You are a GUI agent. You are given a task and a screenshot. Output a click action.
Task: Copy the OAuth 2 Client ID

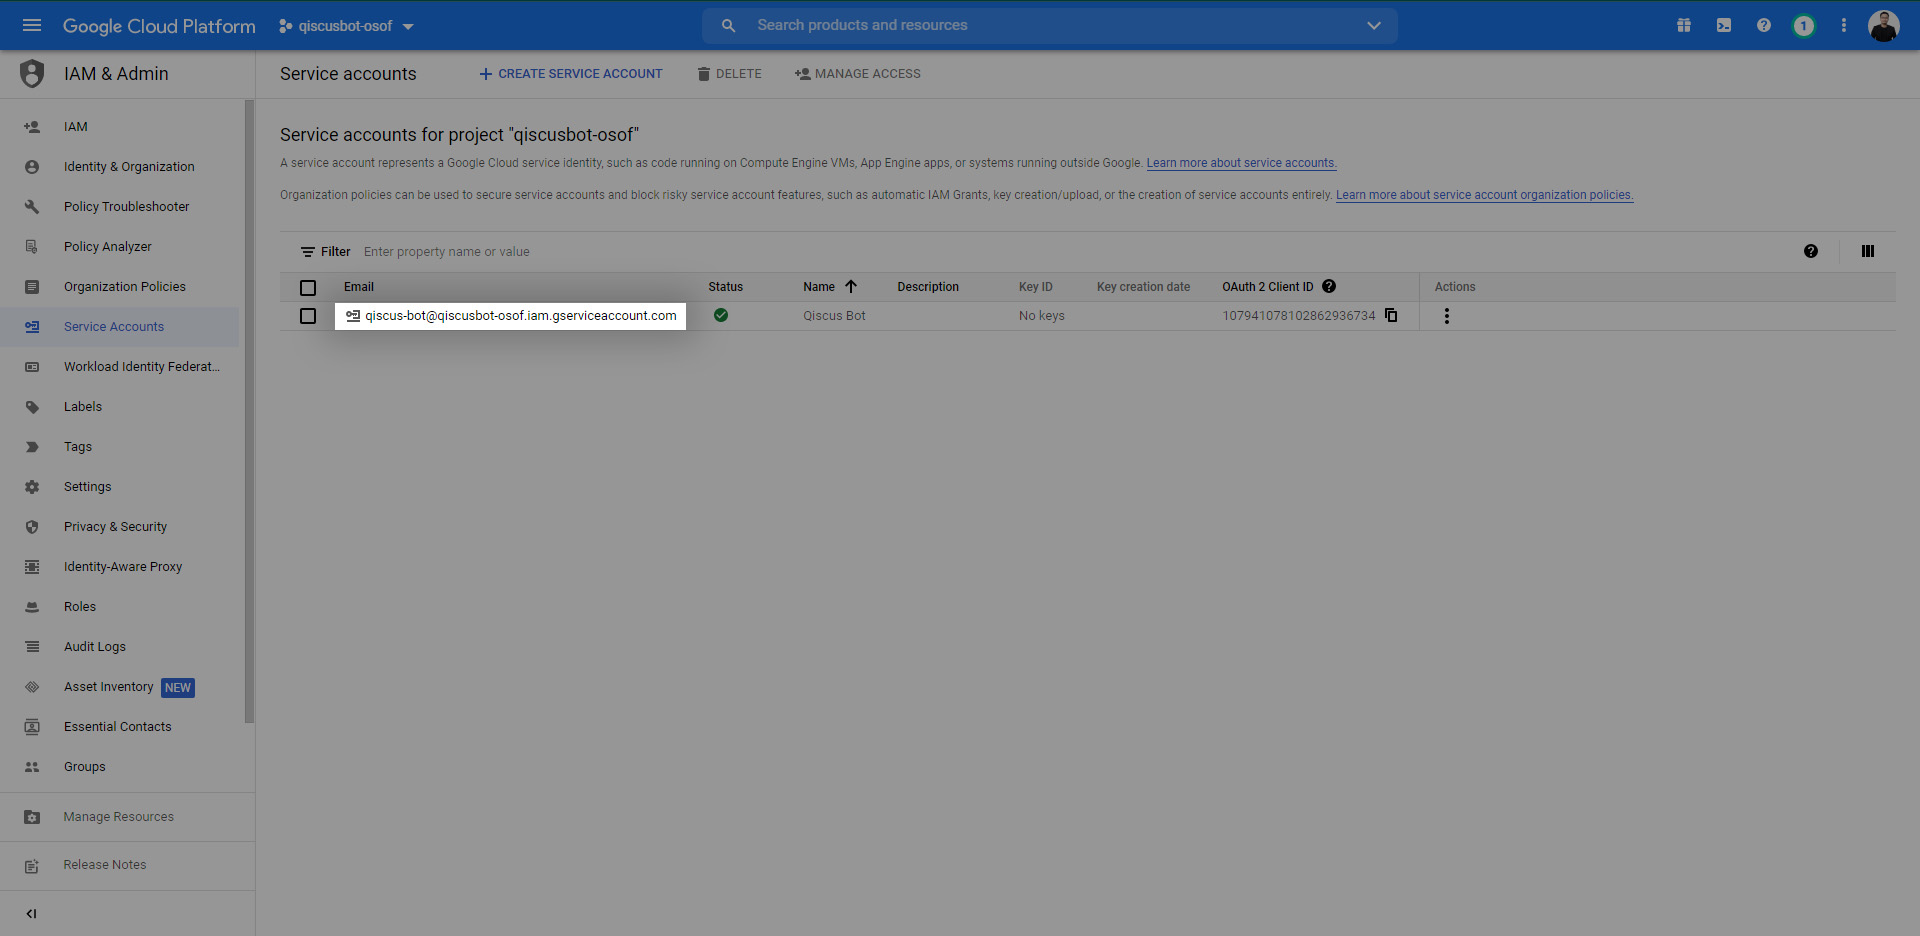click(1391, 315)
